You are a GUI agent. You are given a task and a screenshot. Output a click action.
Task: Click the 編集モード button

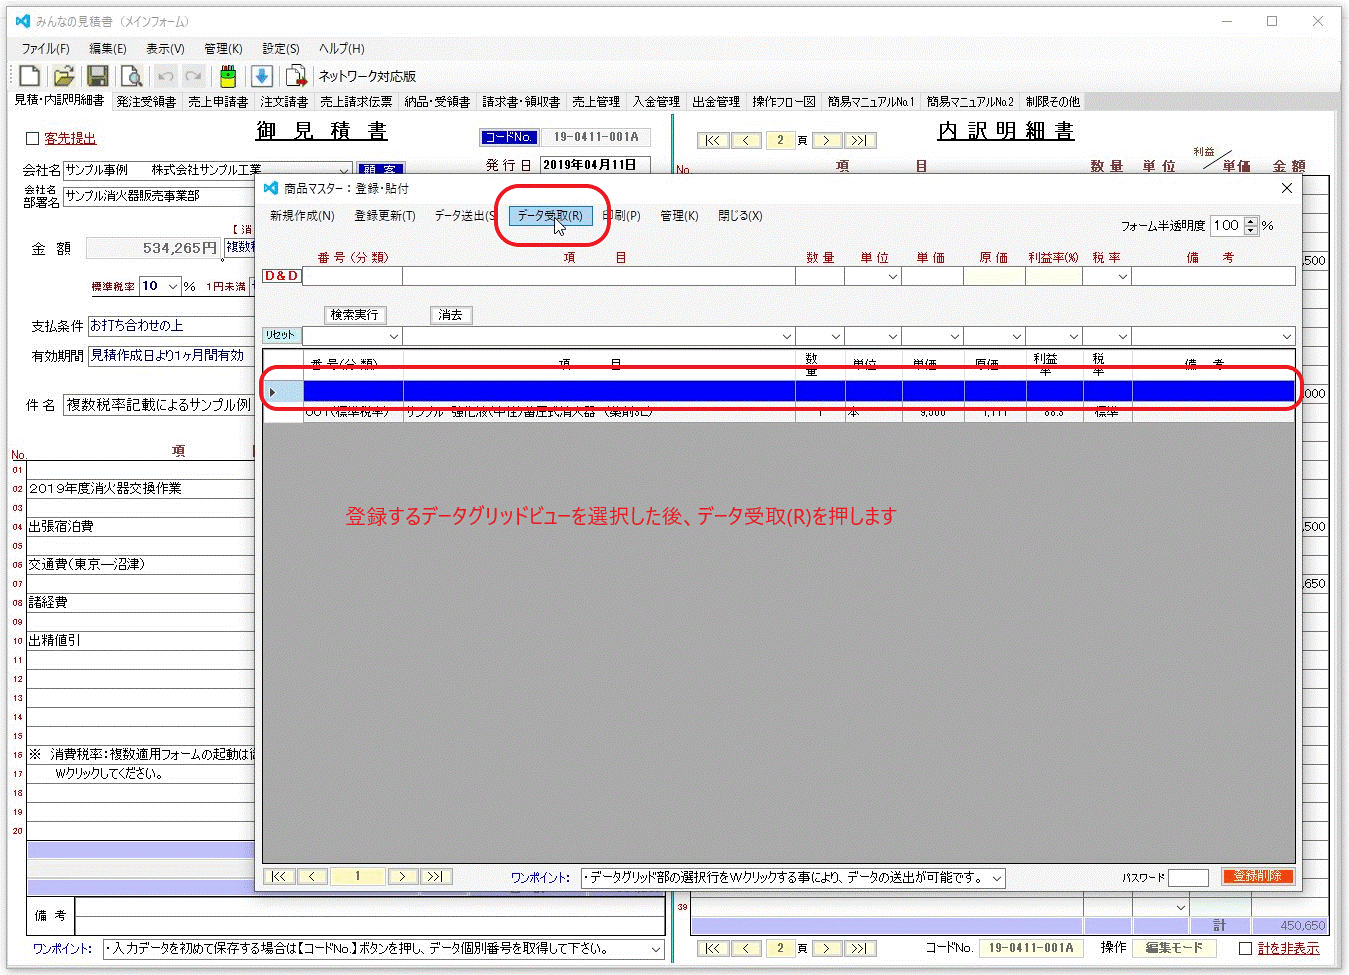[x=1174, y=948]
